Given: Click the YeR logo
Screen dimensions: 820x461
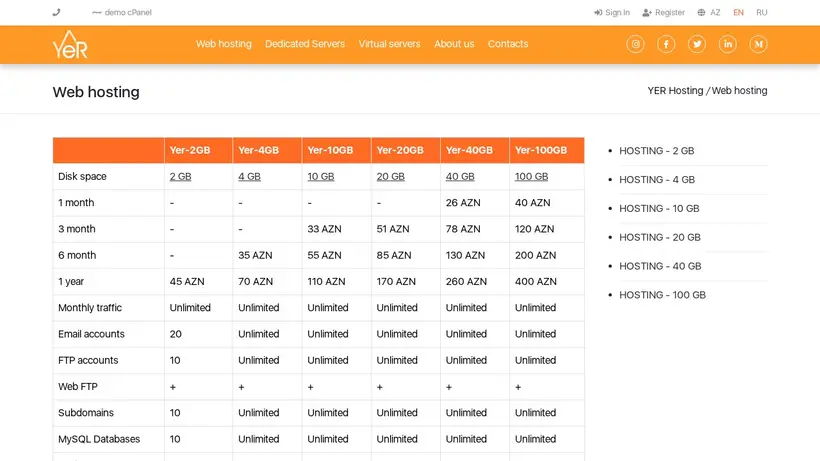Looking at the screenshot, I should (70, 44).
